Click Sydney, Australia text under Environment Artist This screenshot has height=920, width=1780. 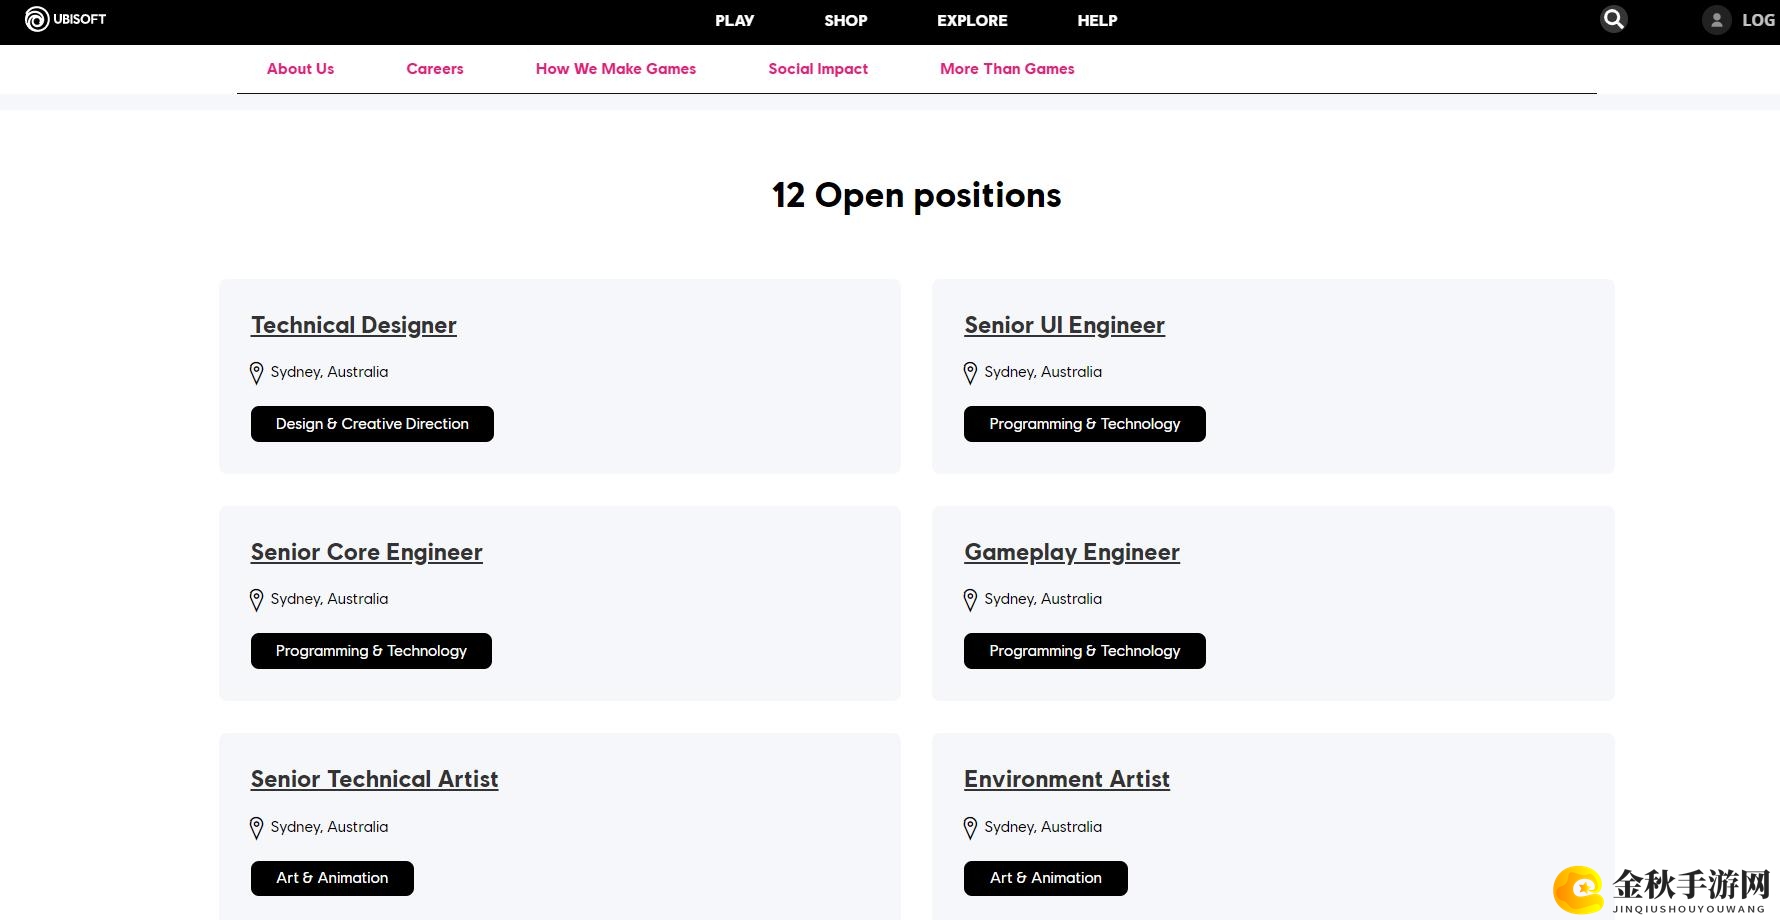click(1043, 827)
